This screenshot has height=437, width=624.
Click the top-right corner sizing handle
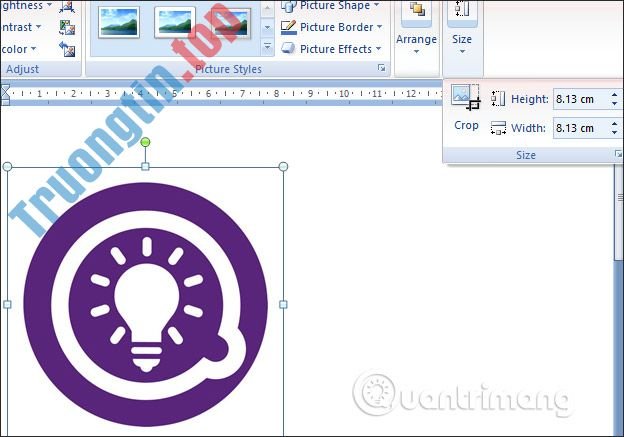[283, 166]
